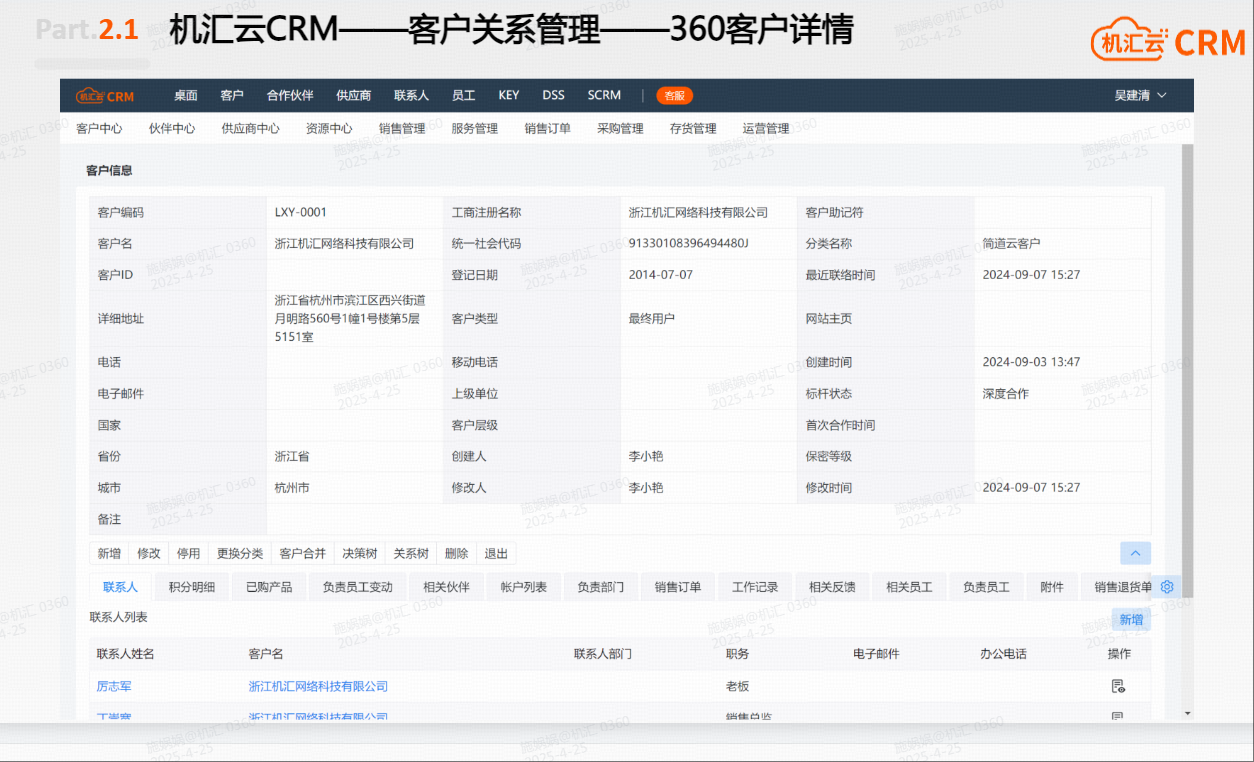The height and width of the screenshot is (762, 1254).
Task: Open 伙伴中心 in the sub-navigation
Action: [x=172, y=129]
